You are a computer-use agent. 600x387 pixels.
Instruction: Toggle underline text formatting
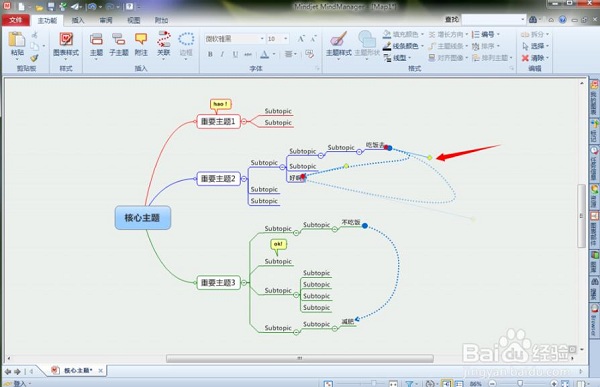point(235,54)
